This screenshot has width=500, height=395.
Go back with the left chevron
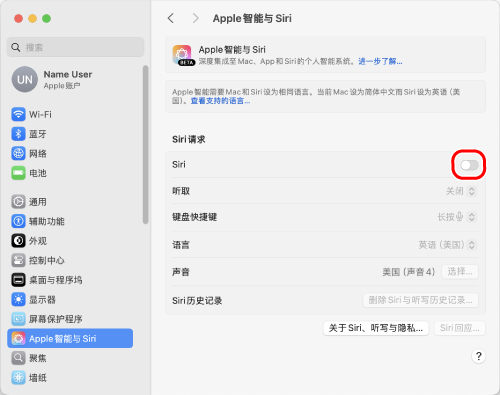(x=171, y=18)
